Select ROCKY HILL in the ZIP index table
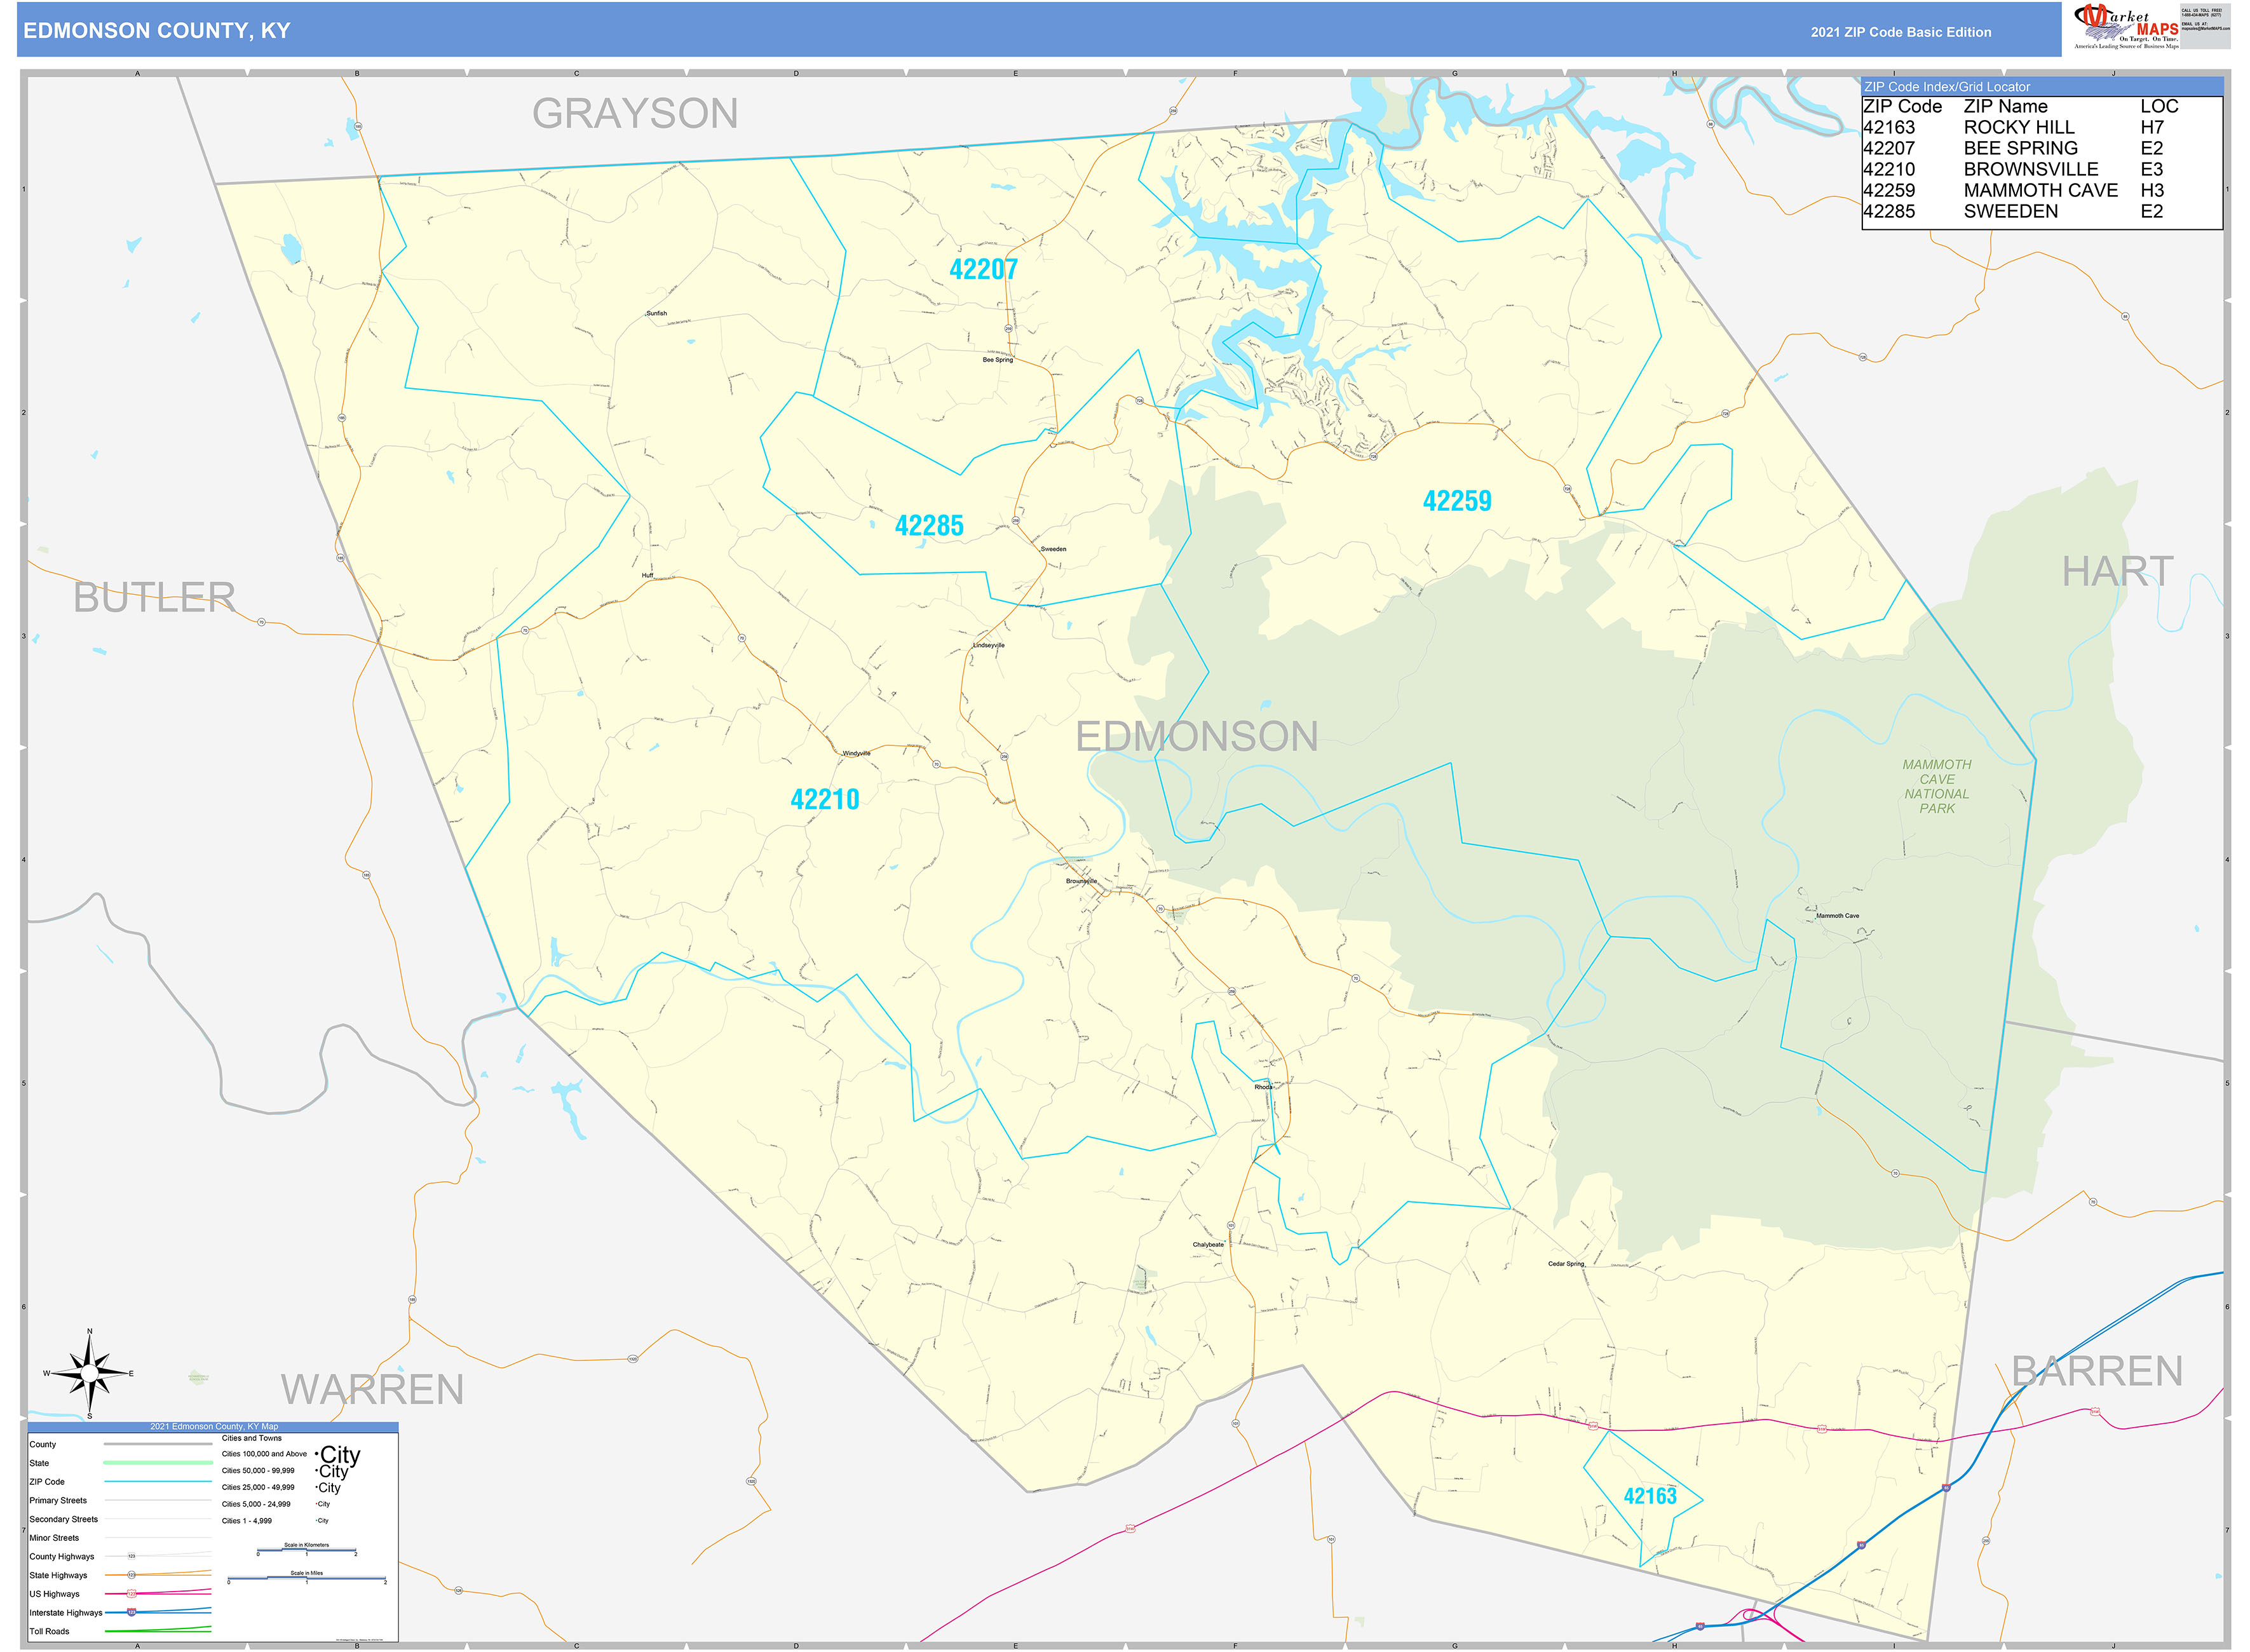Viewport: 2250px width, 1652px height. [2019, 127]
